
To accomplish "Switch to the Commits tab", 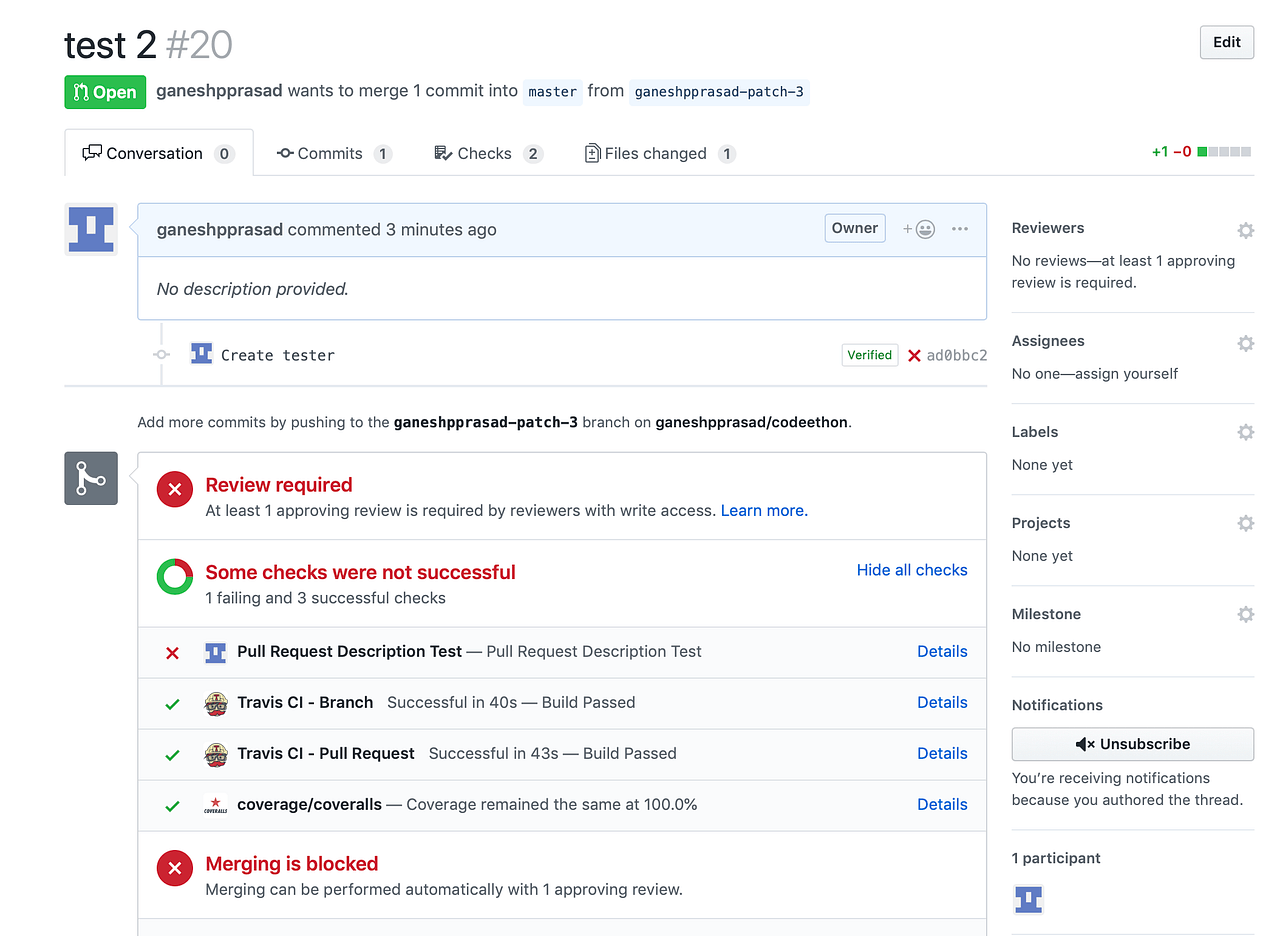I will [334, 153].
